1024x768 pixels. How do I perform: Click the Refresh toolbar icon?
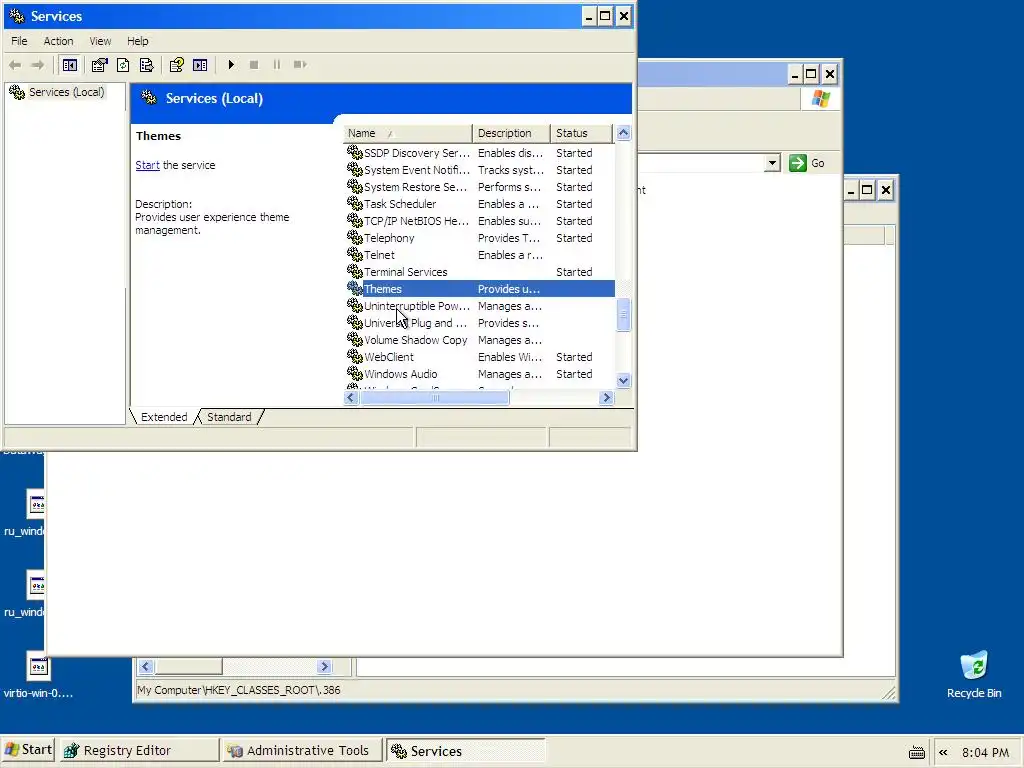point(123,65)
